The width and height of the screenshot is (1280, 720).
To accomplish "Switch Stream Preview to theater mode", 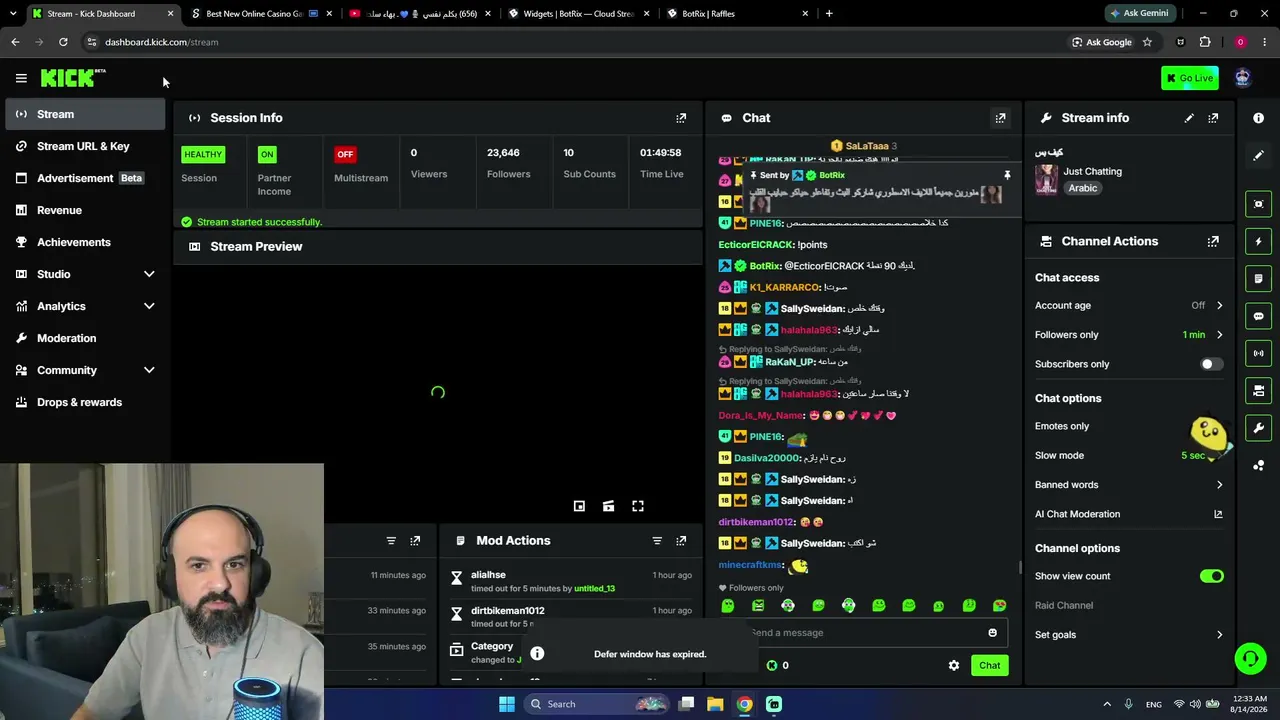I will click(608, 506).
